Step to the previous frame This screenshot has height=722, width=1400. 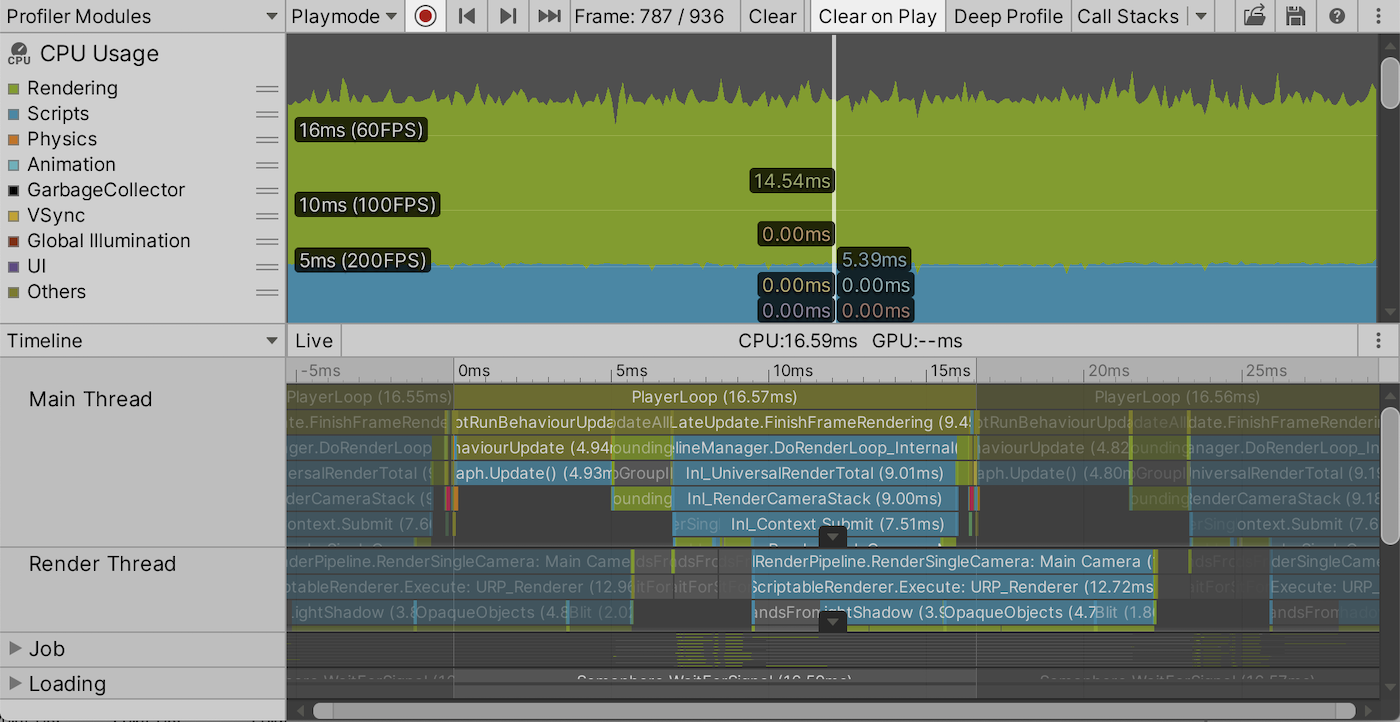pyautogui.click(x=466, y=16)
